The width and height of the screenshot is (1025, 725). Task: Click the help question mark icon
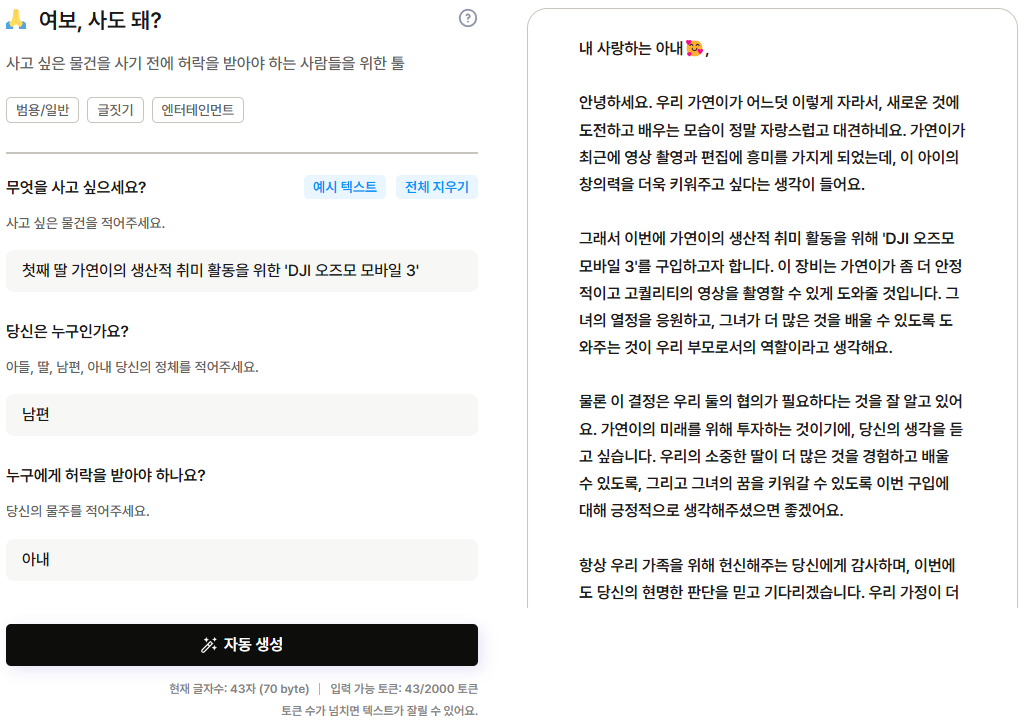click(x=467, y=18)
